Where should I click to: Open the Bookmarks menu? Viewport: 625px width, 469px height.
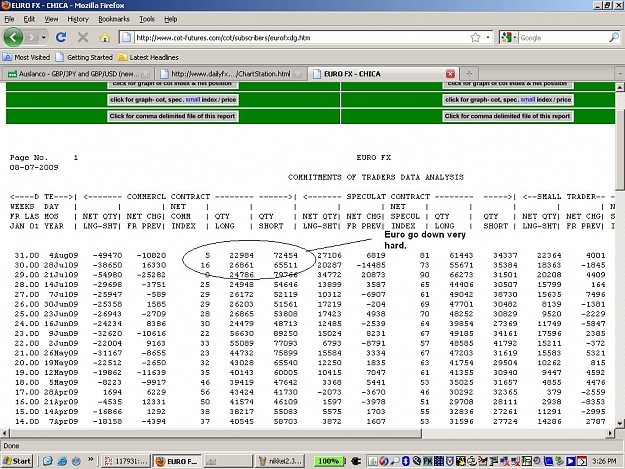[x=114, y=19]
